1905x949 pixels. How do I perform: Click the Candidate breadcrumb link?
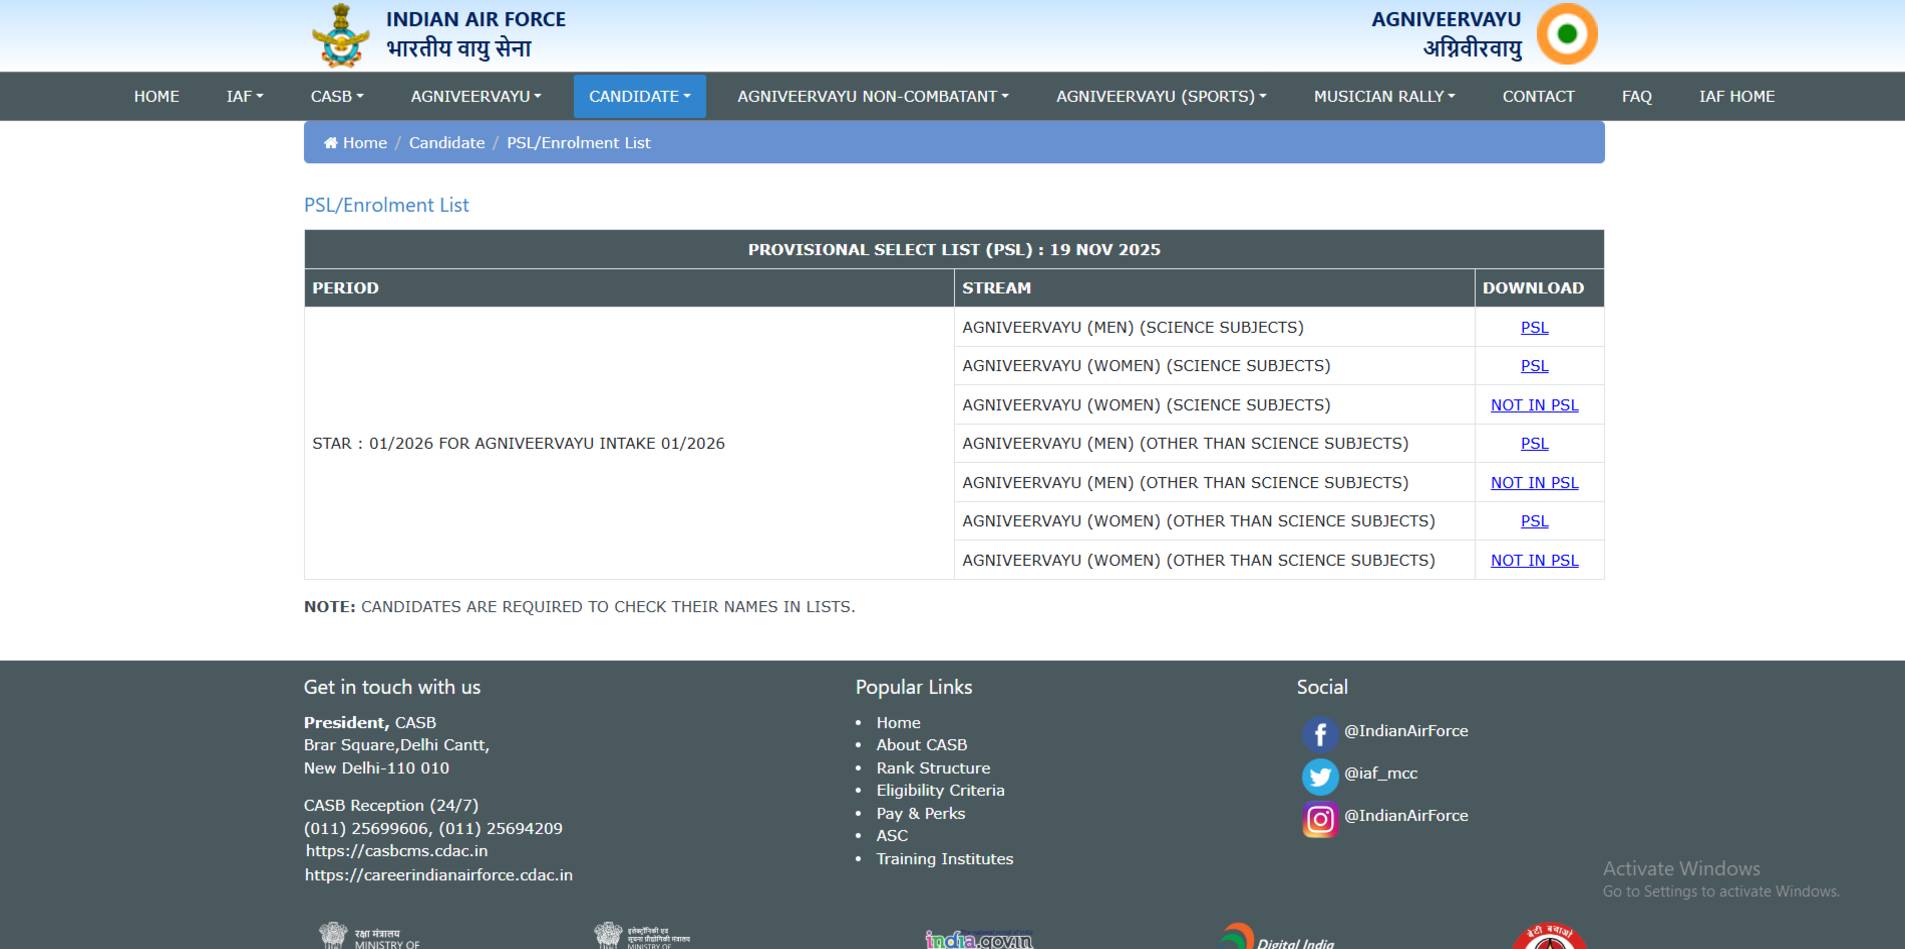point(447,142)
